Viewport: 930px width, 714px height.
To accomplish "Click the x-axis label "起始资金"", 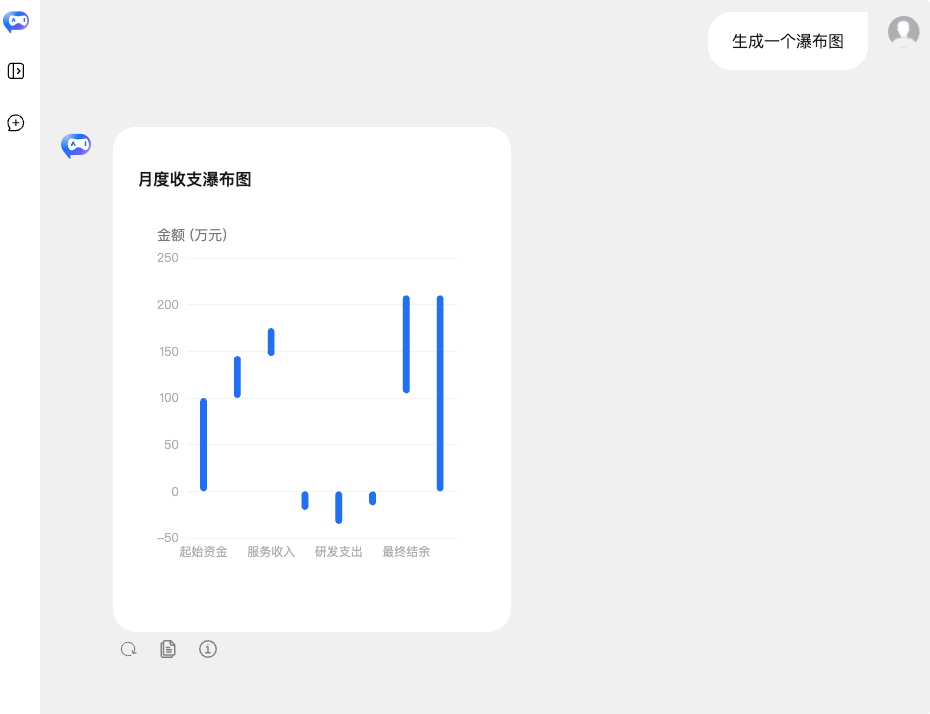I will coord(203,552).
